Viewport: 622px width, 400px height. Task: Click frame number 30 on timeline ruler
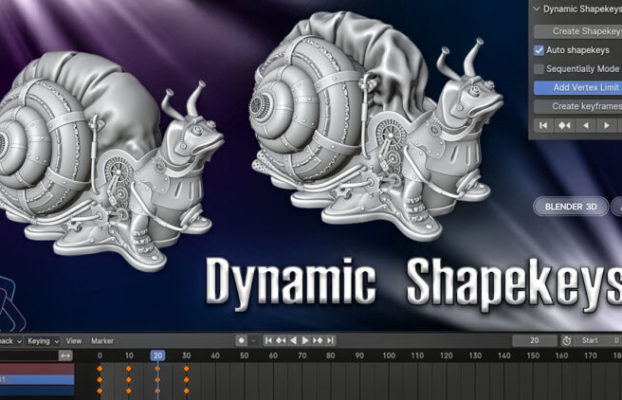186,356
